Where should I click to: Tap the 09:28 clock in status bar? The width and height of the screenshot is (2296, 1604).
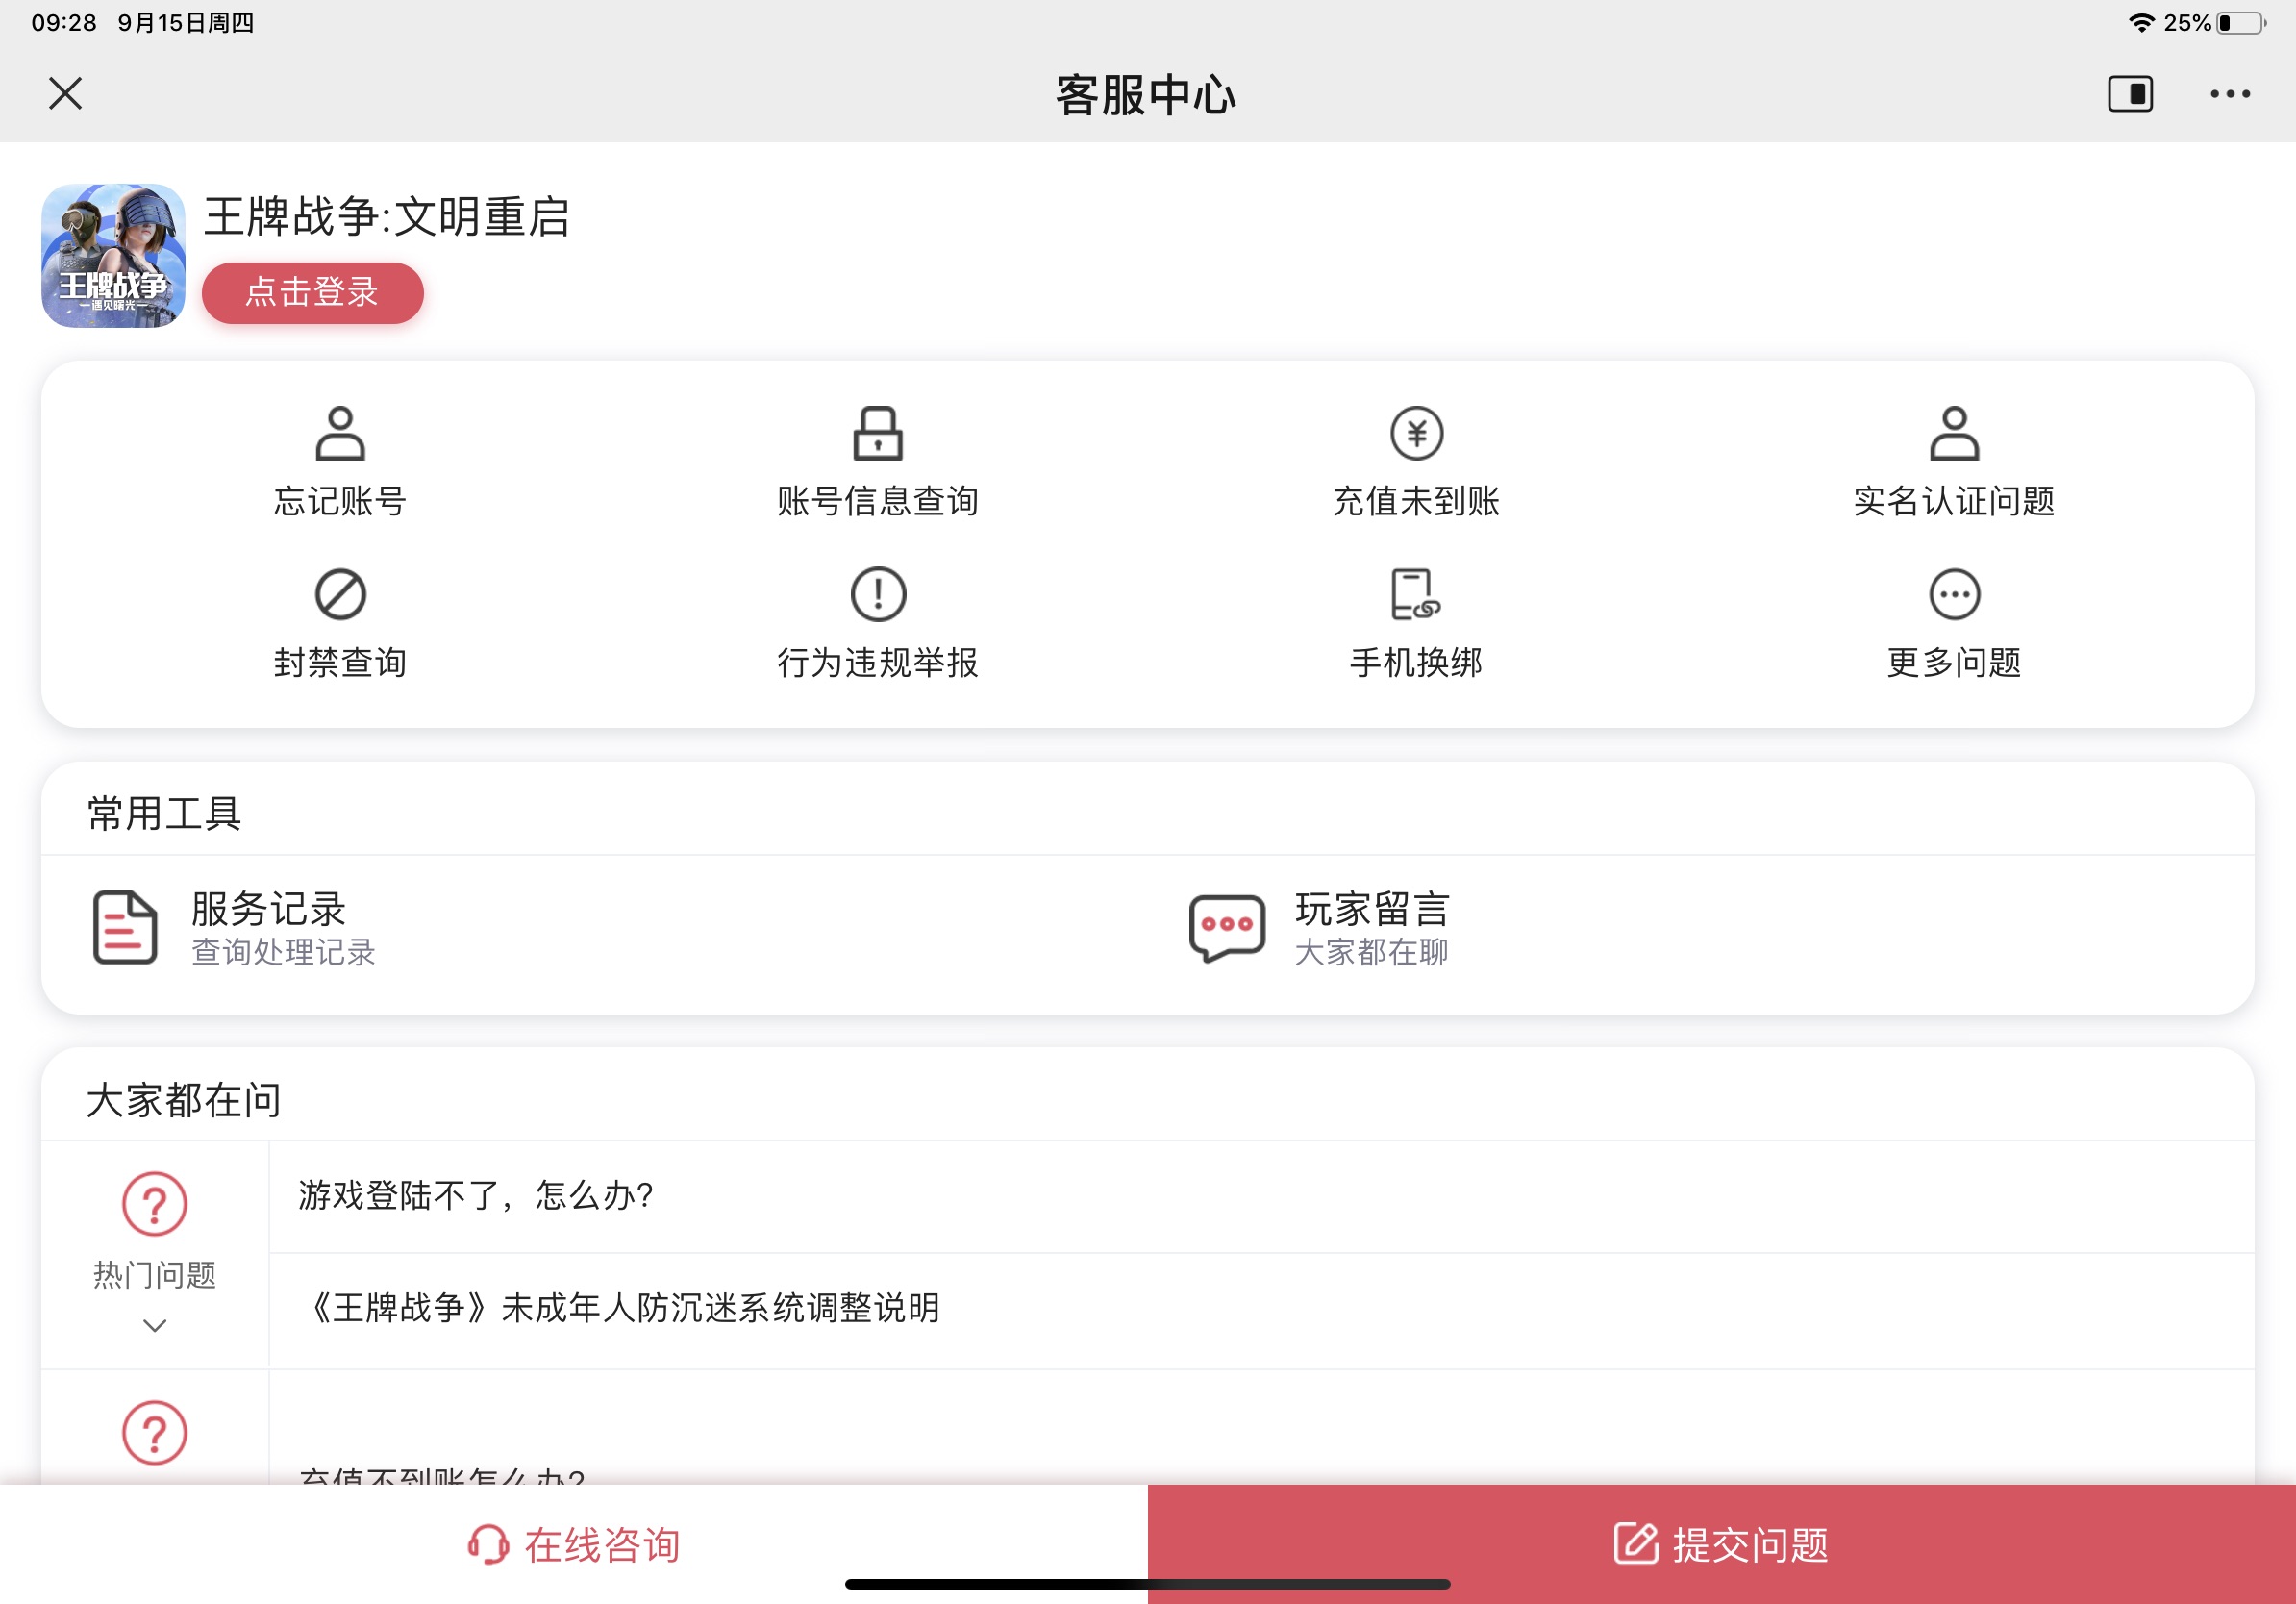(64, 23)
